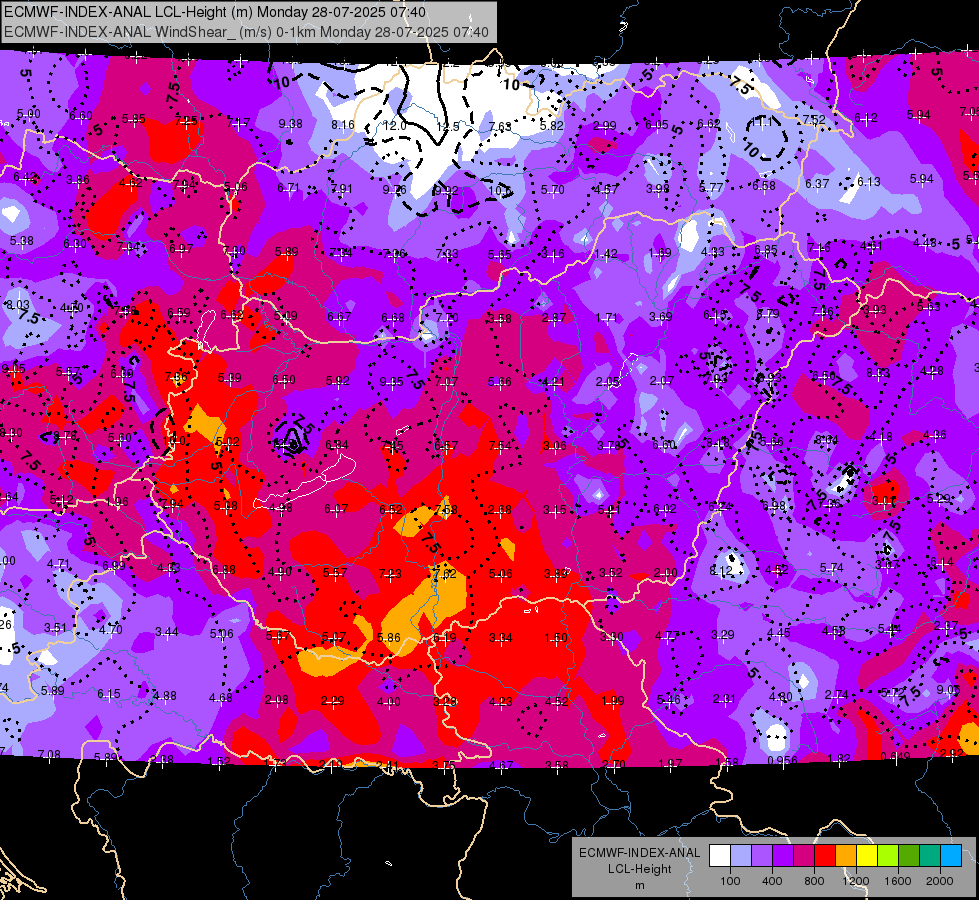Click the white legend swatch
The height and width of the screenshot is (900, 979).
tap(720, 856)
